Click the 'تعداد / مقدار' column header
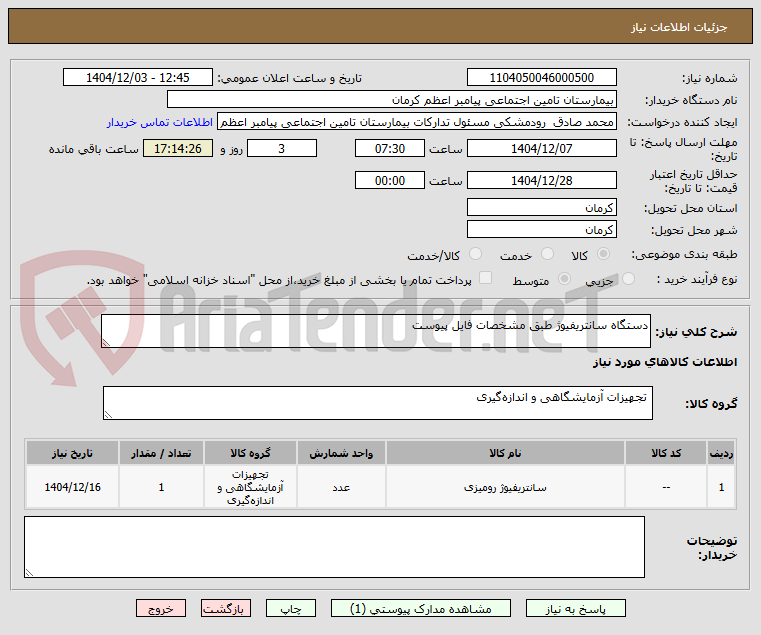The width and height of the screenshot is (761, 635). (x=161, y=453)
